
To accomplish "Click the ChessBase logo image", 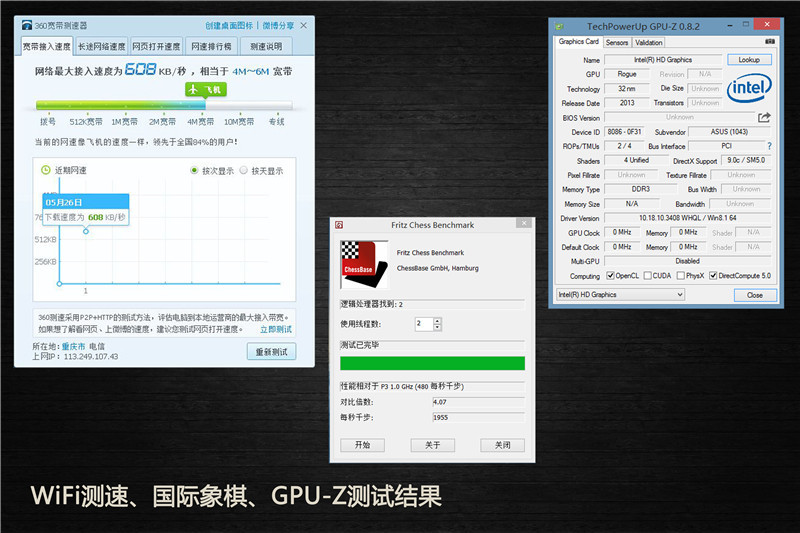I will point(364,264).
